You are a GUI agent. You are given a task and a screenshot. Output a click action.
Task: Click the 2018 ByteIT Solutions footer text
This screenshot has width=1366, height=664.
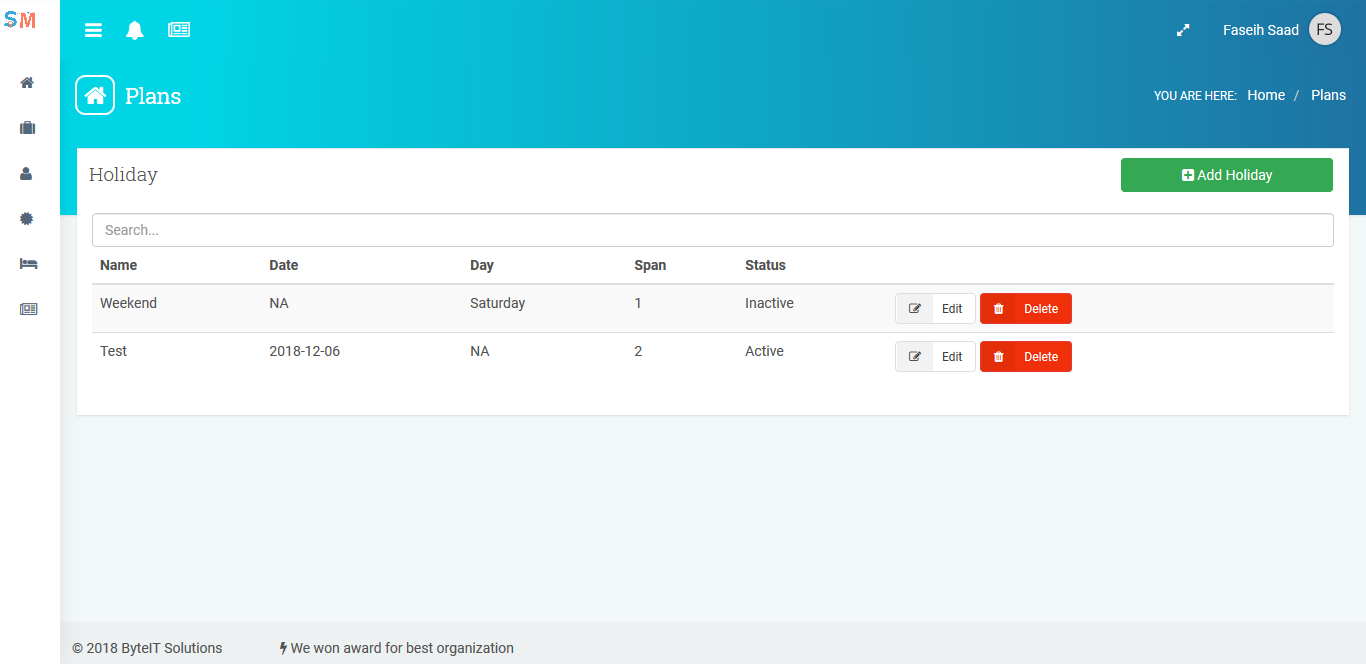[147, 648]
